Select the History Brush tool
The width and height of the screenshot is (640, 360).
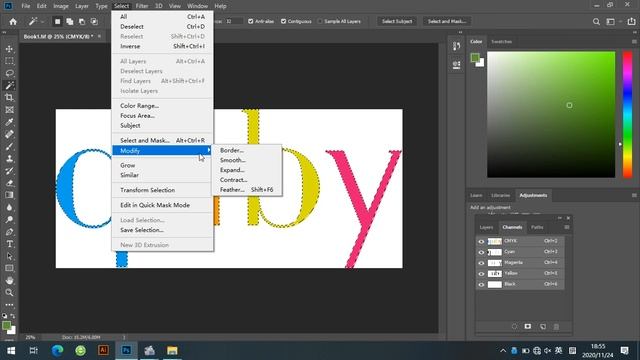point(9,171)
